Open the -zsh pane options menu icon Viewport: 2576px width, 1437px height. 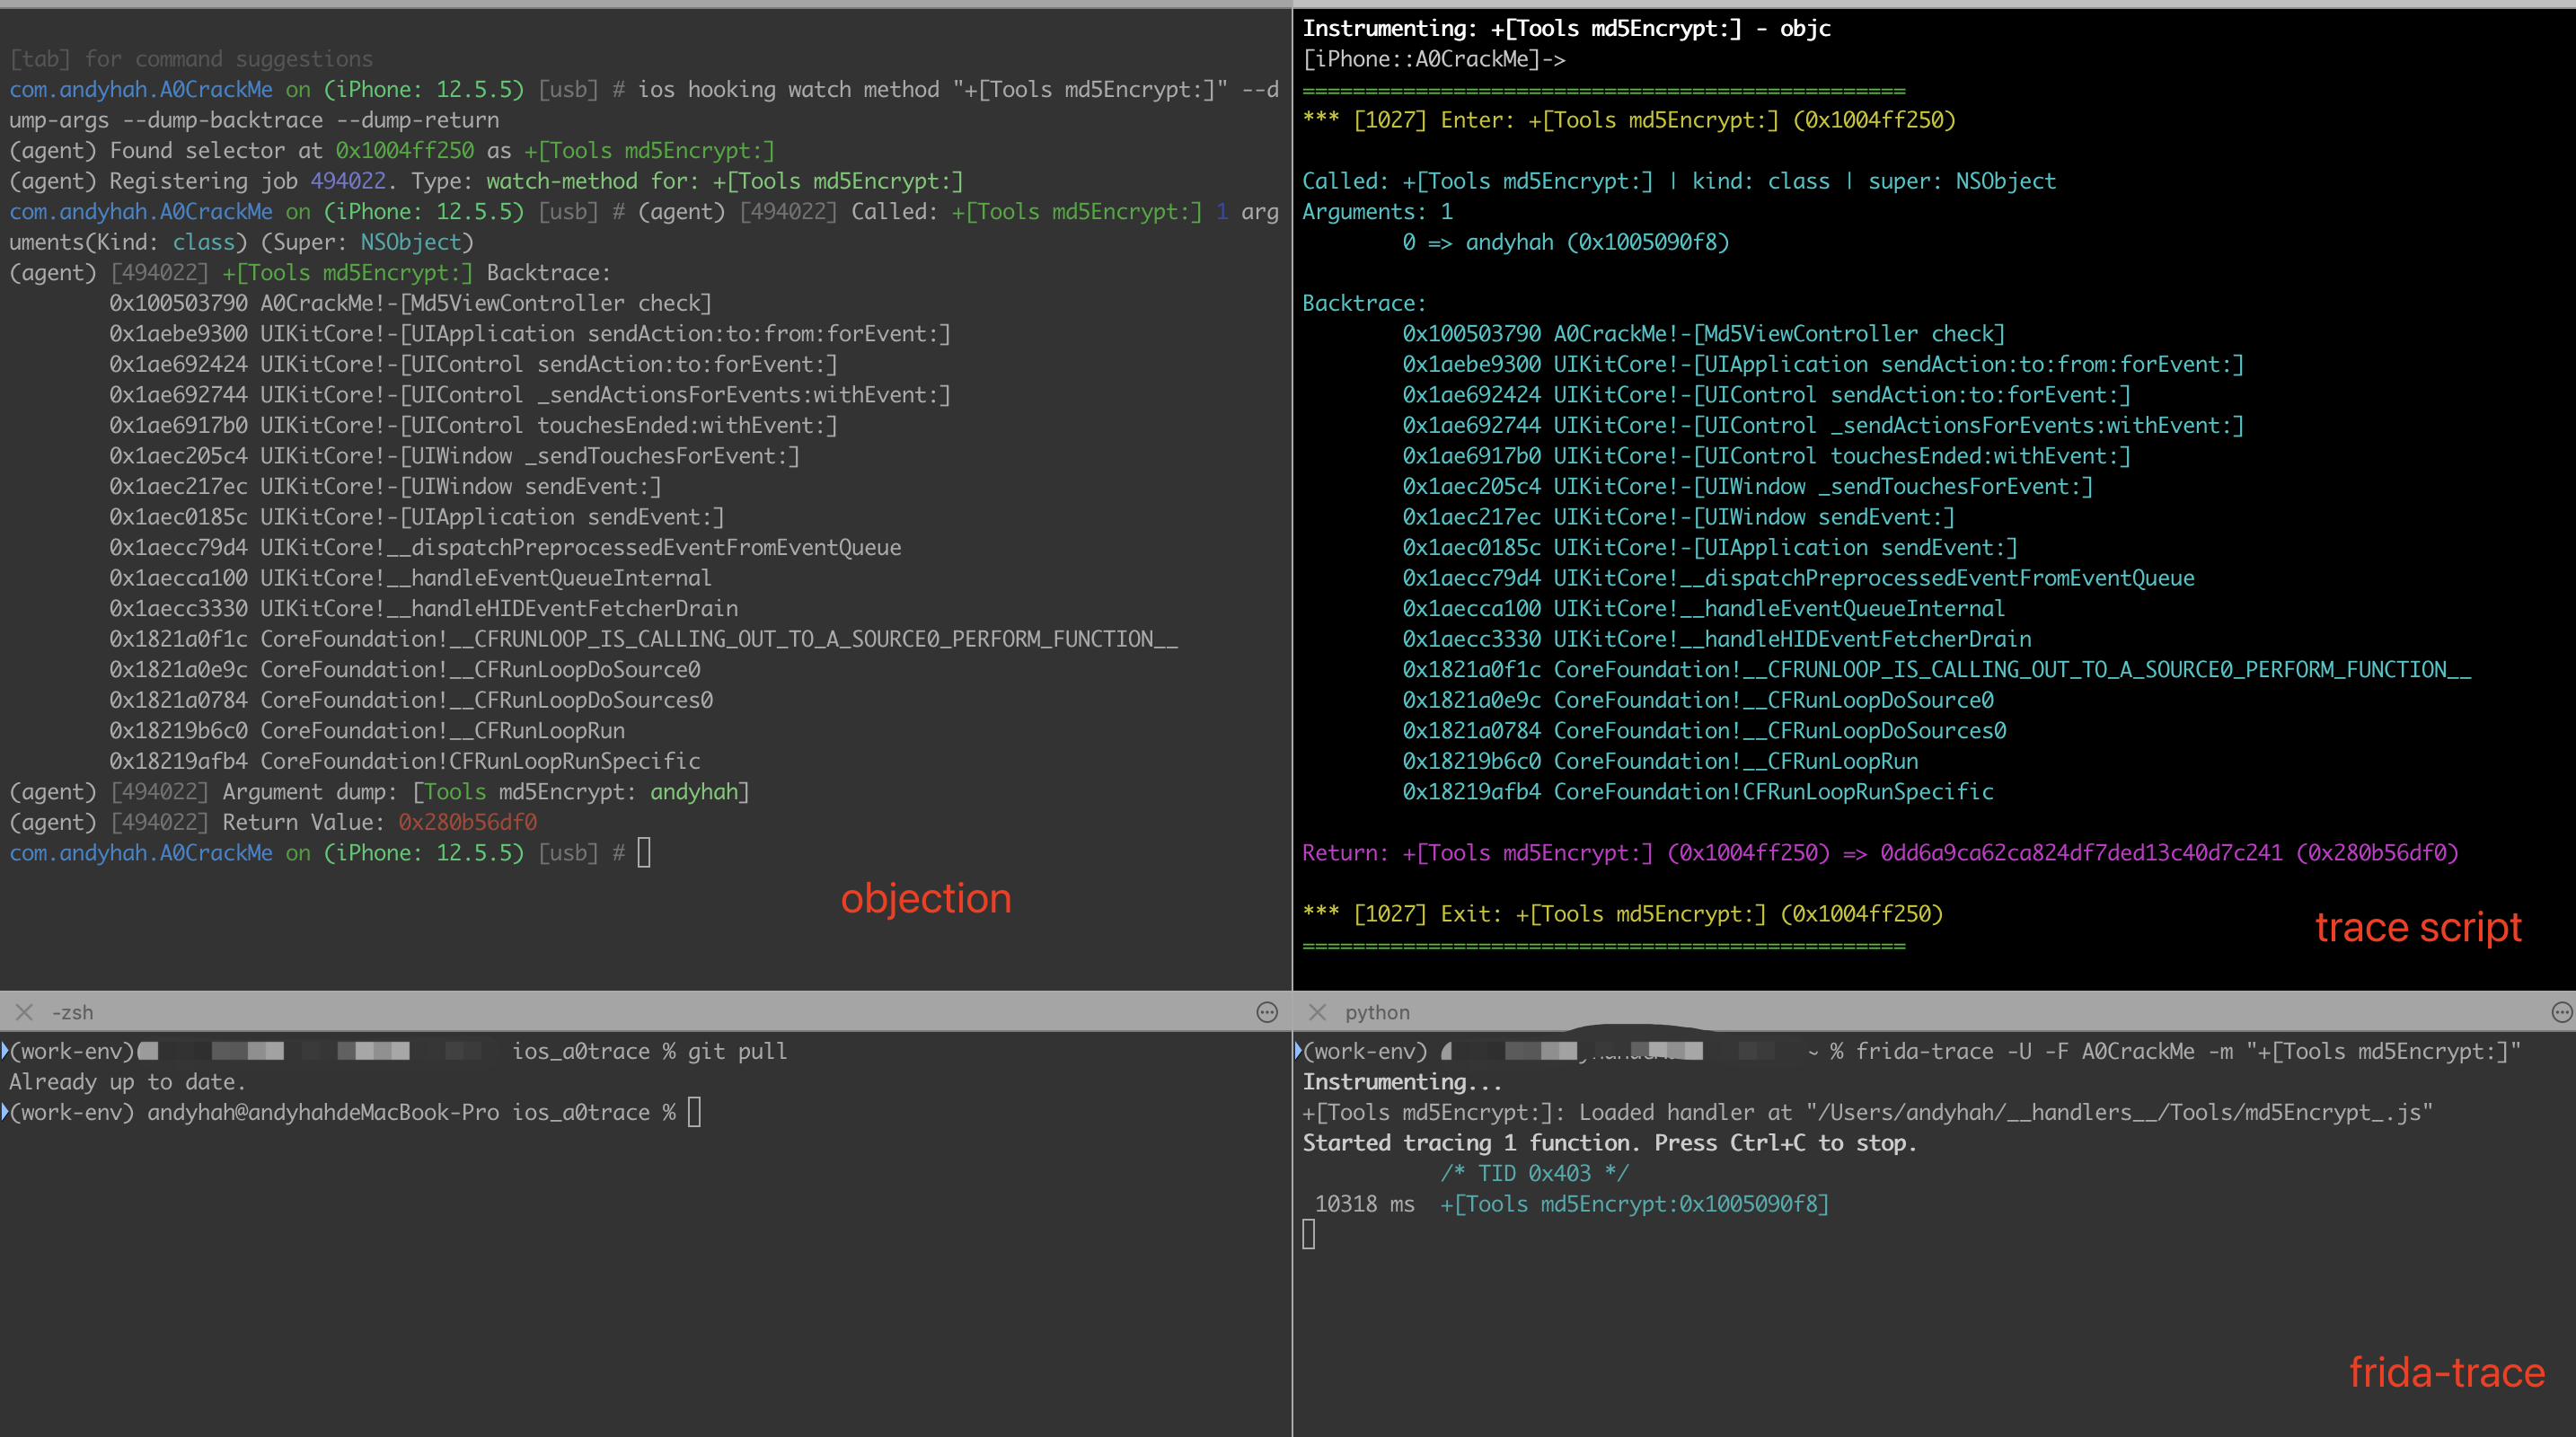pos(1266,1012)
